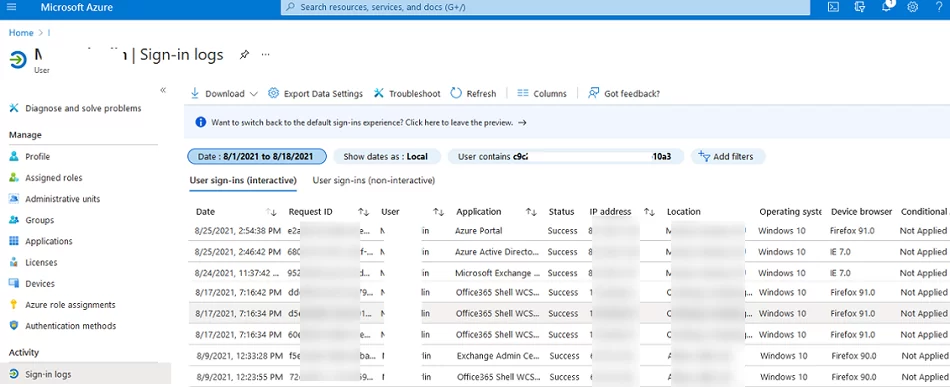Click Got feedback? text
Image resolution: width=950 pixels, height=387 pixels.
(x=632, y=94)
